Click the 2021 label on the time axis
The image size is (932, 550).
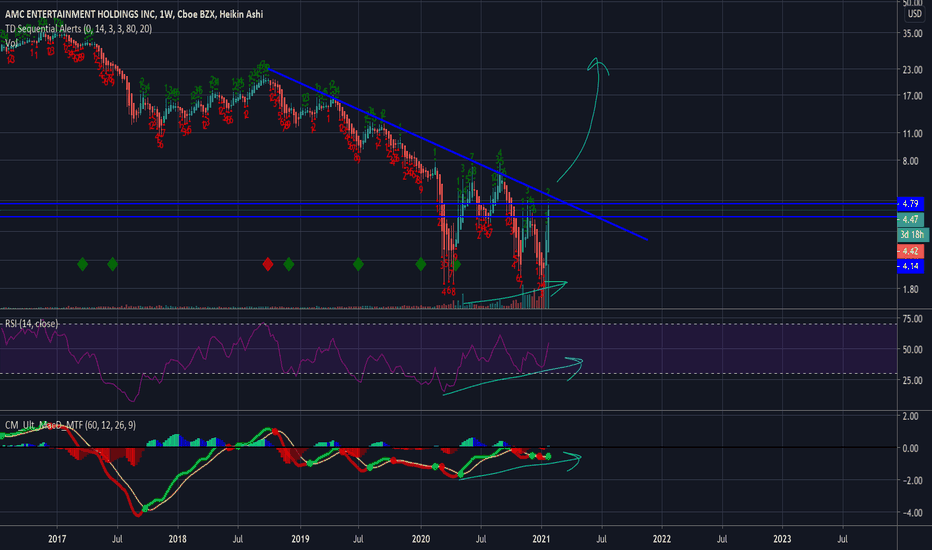pyautogui.click(x=541, y=539)
